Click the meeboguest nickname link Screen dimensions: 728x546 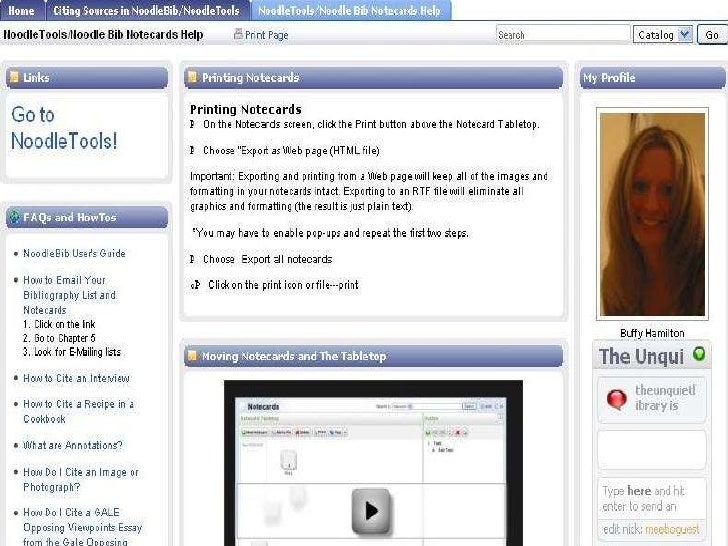click(x=672, y=529)
